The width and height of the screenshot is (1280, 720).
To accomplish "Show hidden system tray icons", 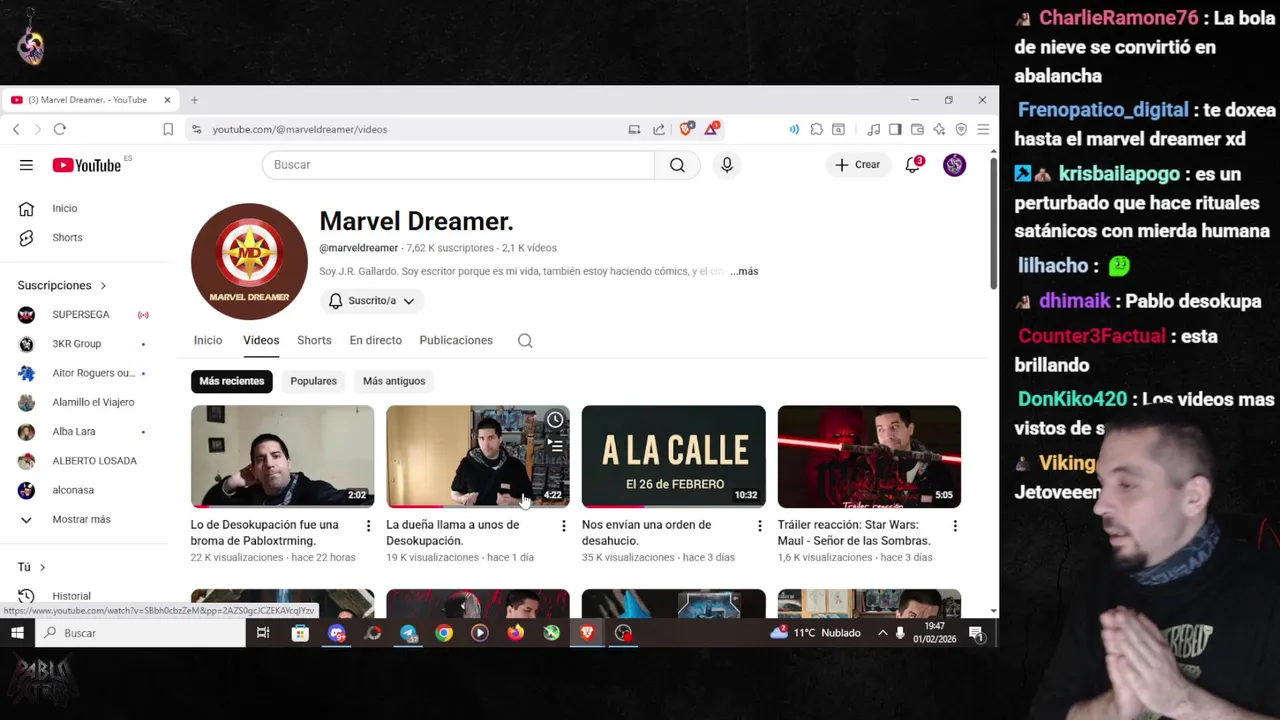I will [x=882, y=633].
